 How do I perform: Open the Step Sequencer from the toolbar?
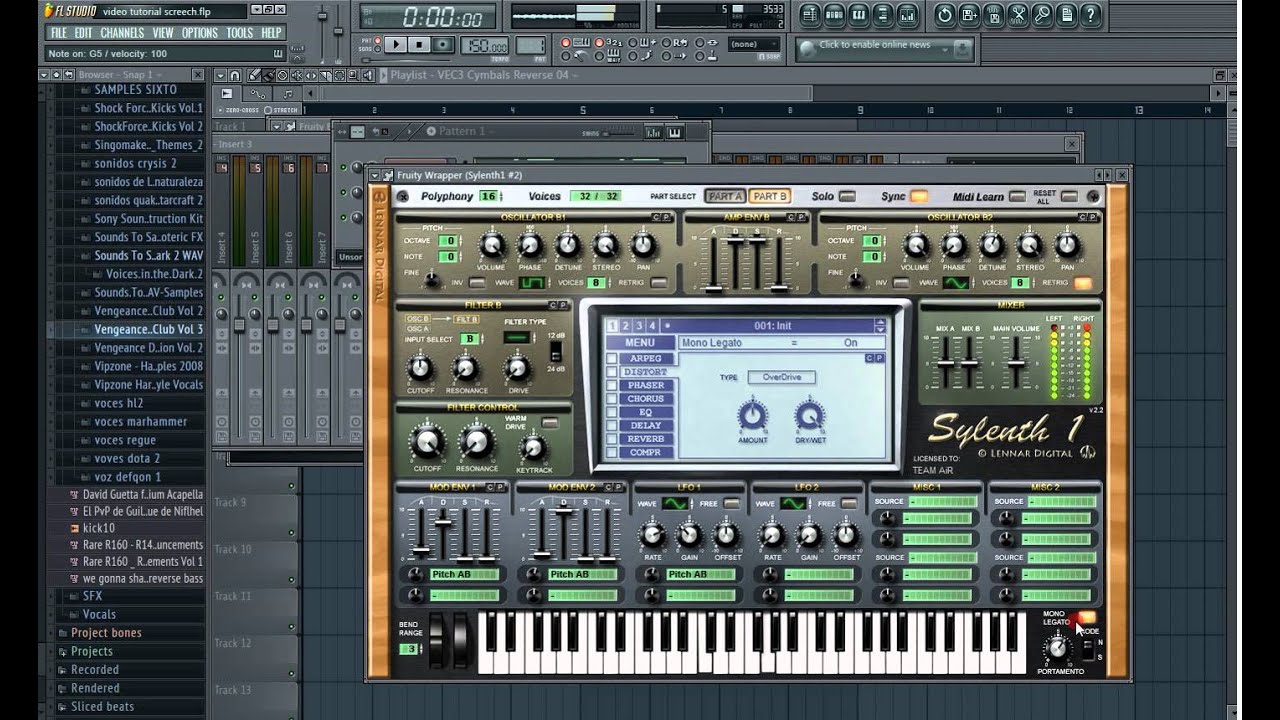(x=834, y=15)
